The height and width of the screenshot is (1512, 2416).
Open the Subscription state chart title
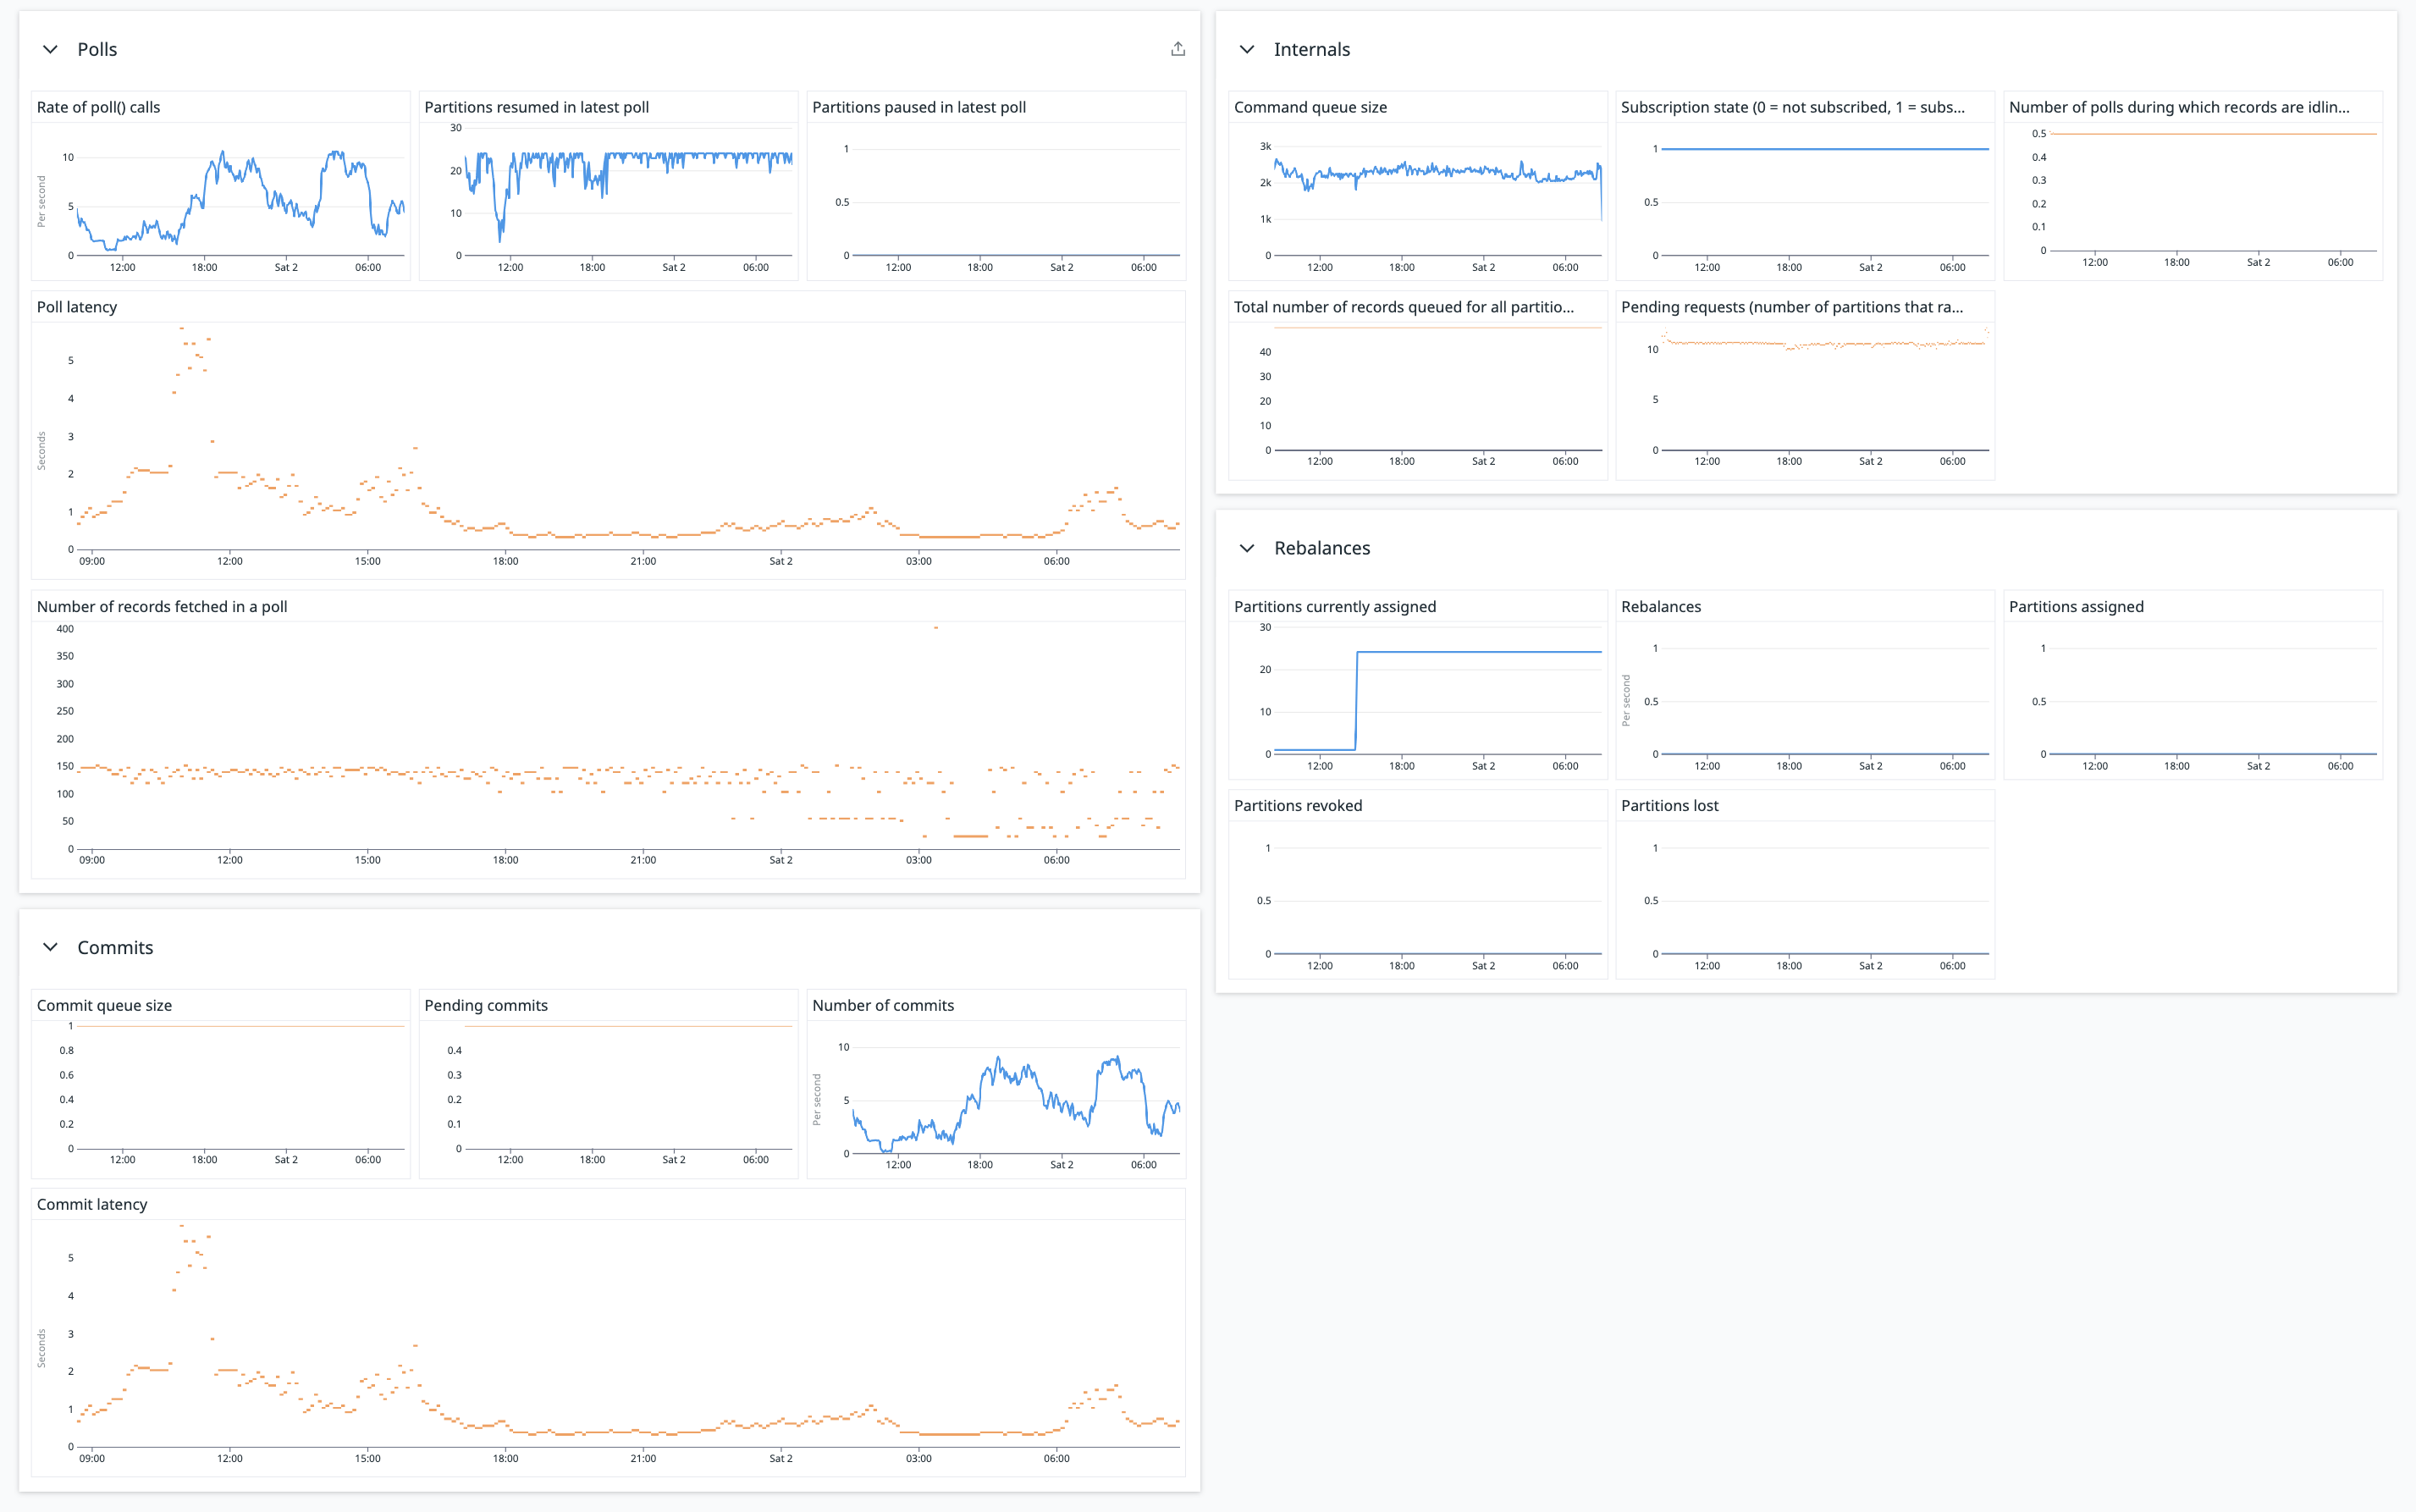1792,107
